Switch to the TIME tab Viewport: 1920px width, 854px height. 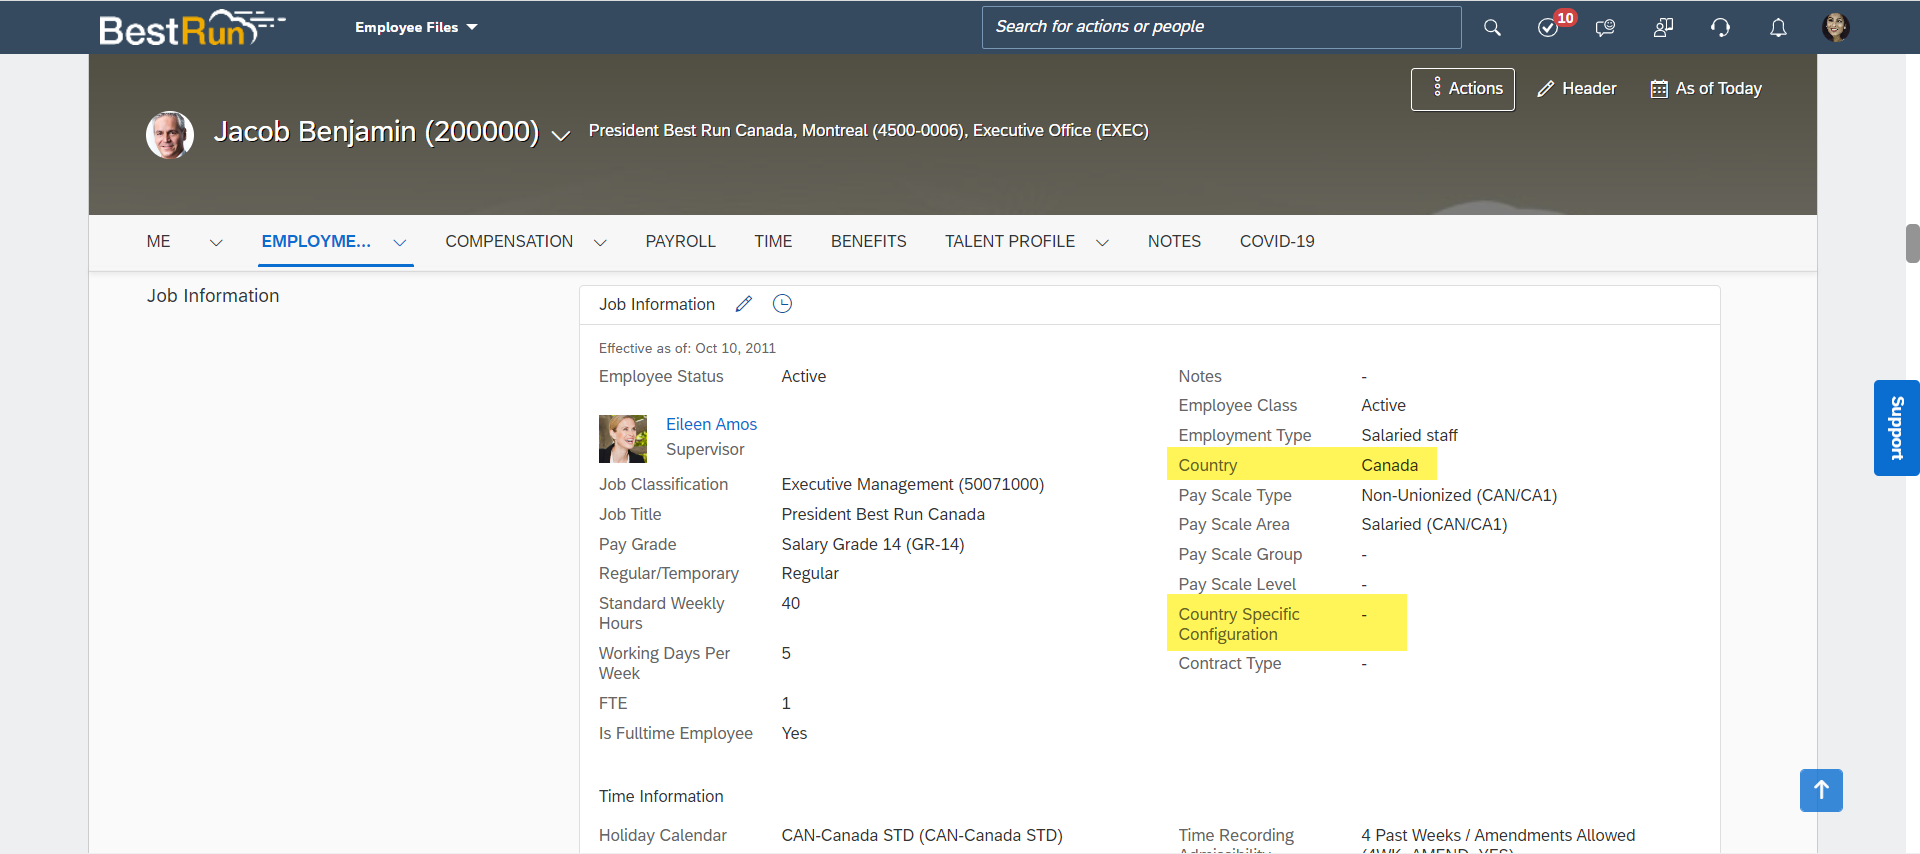(x=773, y=241)
